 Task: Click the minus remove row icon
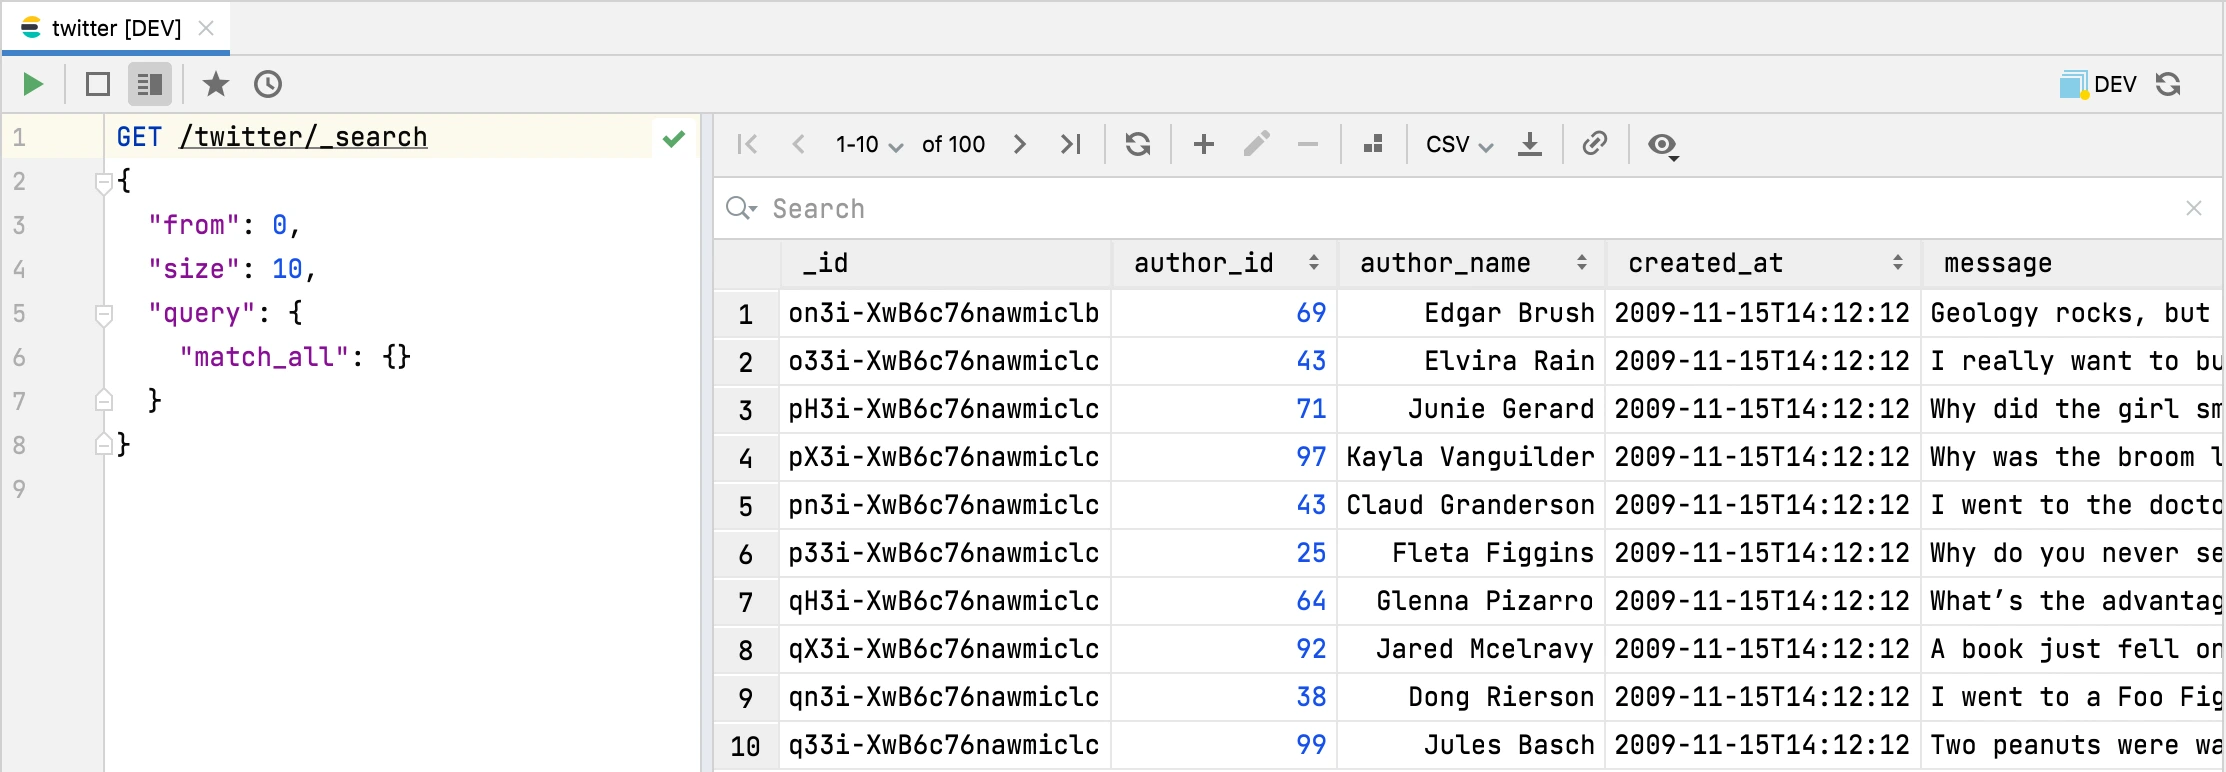click(1308, 144)
